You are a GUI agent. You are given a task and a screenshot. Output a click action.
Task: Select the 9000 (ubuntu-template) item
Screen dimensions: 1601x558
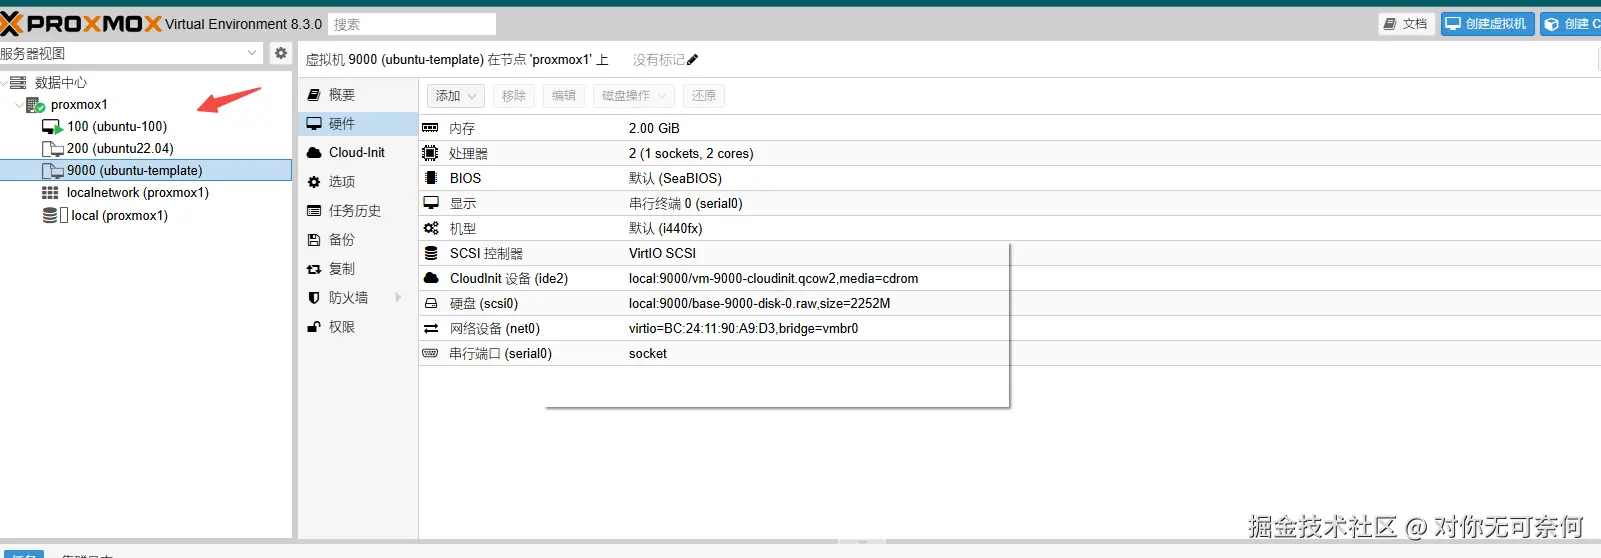click(x=146, y=171)
